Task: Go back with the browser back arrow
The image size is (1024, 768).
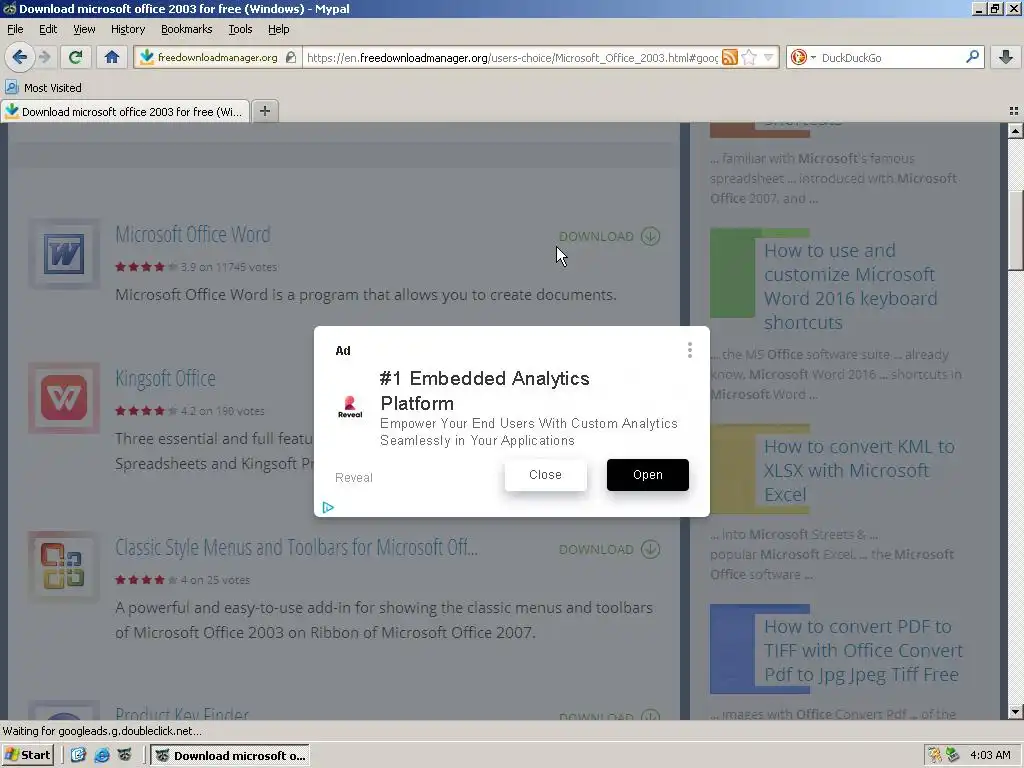Action: [20, 57]
